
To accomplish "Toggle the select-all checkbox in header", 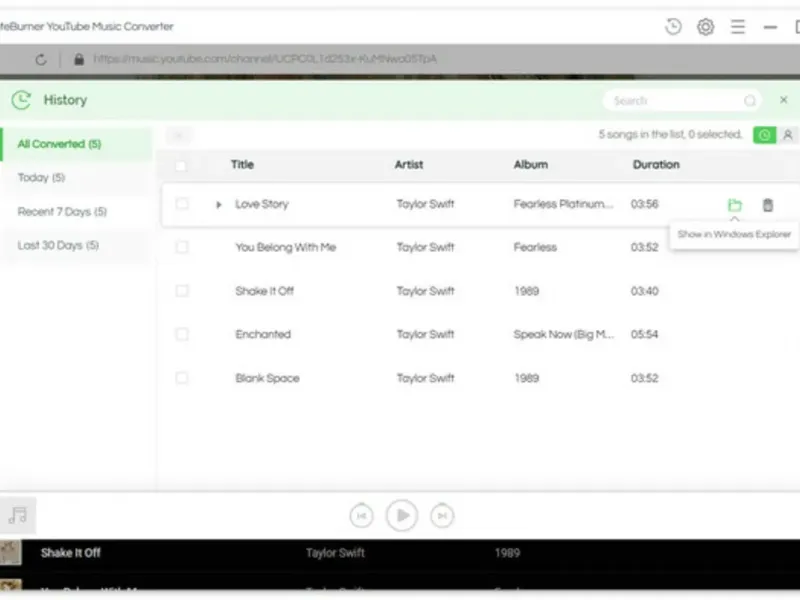I will tap(181, 166).
